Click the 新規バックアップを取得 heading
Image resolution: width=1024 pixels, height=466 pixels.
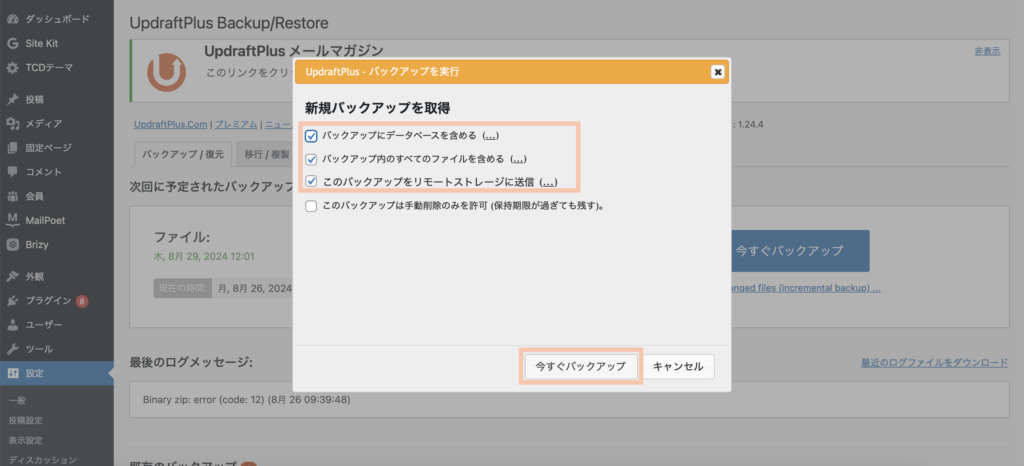[x=377, y=107]
